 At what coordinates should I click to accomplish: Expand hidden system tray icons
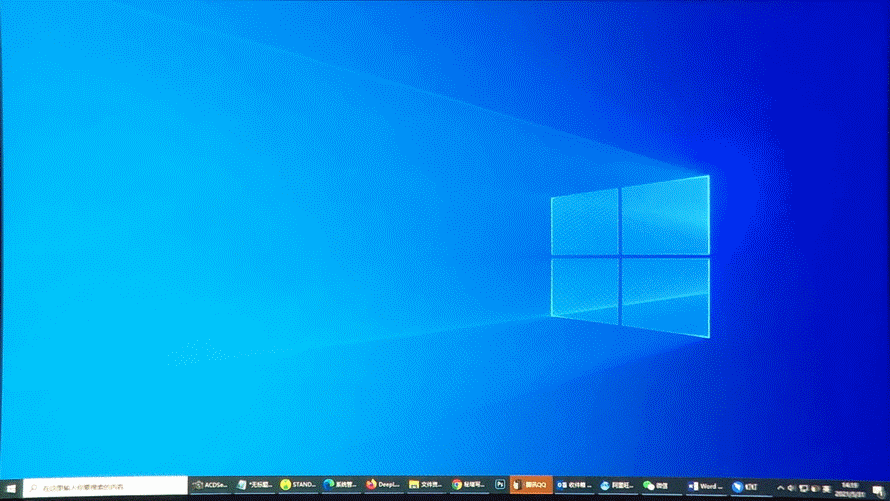[x=780, y=488]
